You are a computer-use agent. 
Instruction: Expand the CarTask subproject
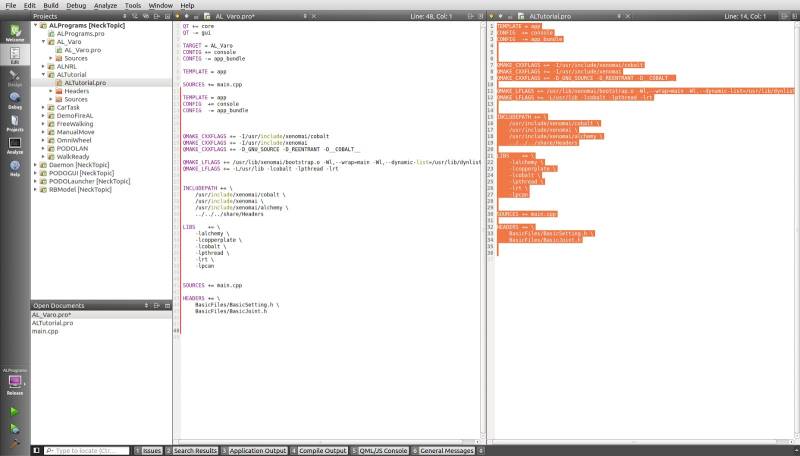coord(43,108)
